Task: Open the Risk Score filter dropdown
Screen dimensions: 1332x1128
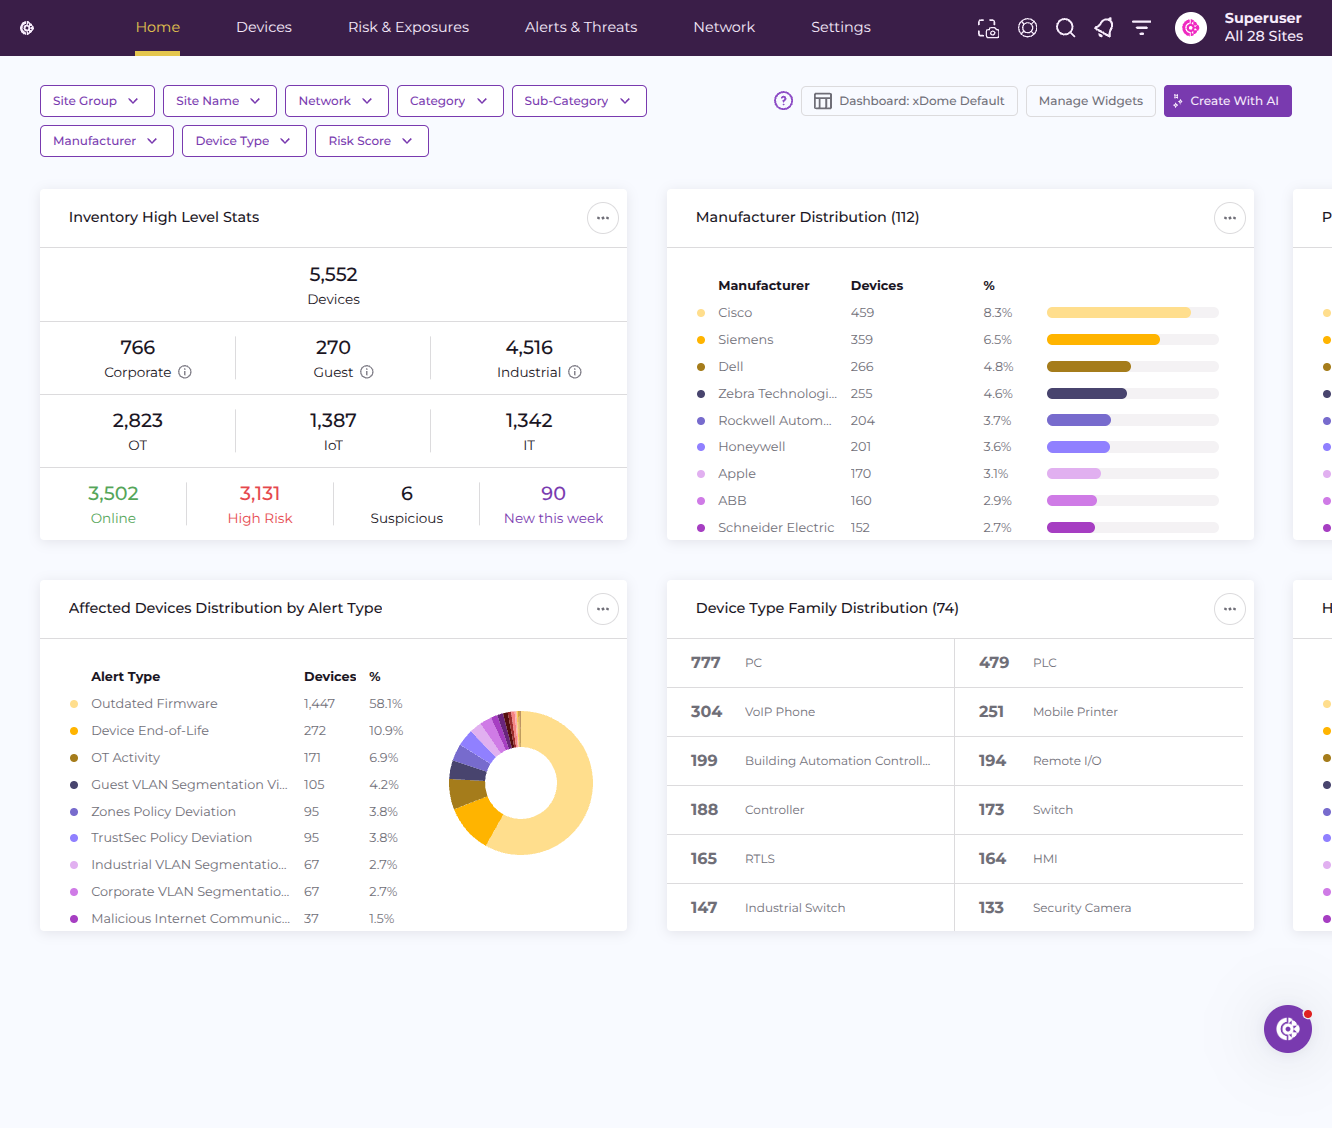Action: coord(372,141)
